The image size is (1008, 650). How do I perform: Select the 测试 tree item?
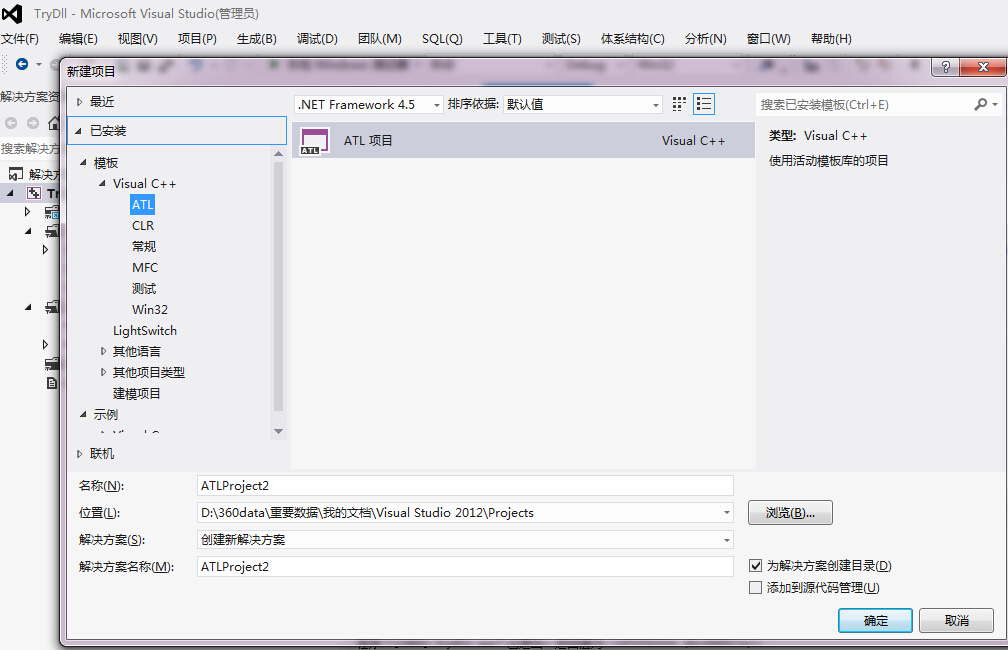[x=144, y=289]
